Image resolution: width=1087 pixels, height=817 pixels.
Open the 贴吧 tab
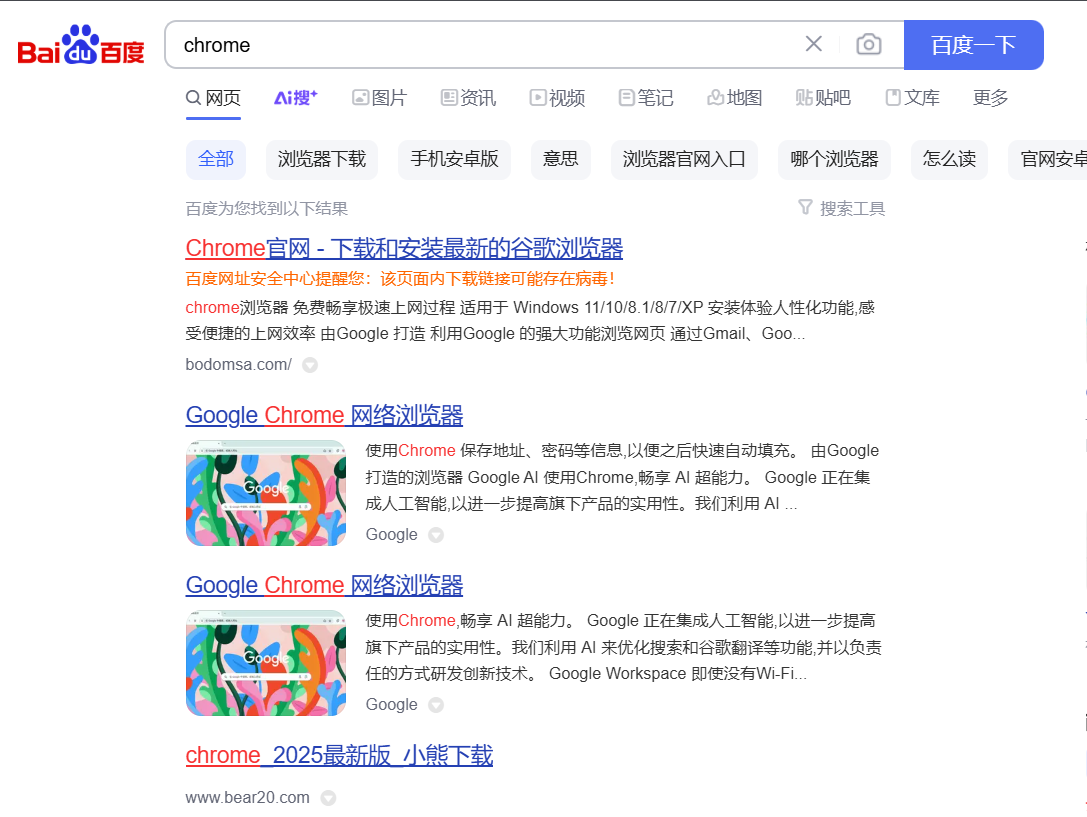824,98
